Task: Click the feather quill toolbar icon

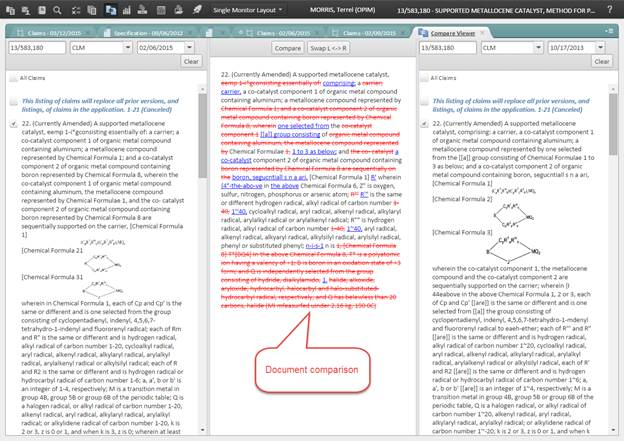Action: coord(197,10)
